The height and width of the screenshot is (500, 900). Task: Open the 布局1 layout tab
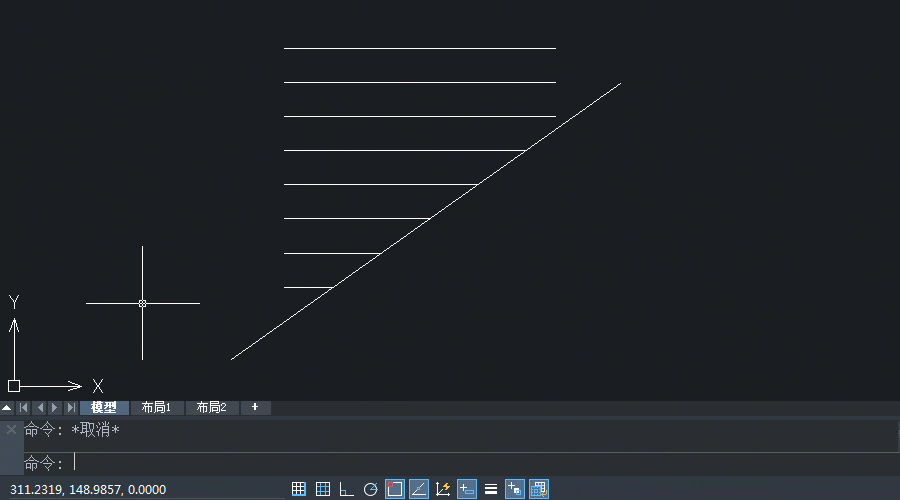point(157,408)
